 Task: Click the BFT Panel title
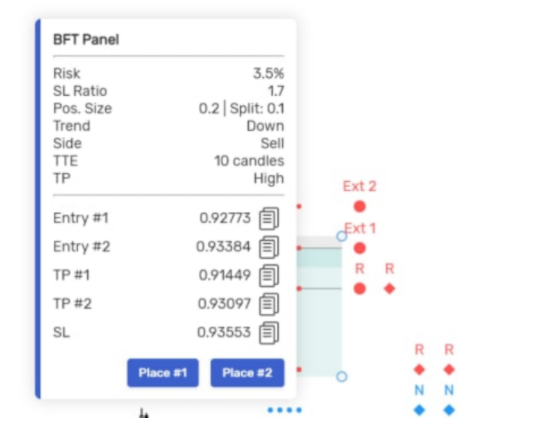click(86, 40)
